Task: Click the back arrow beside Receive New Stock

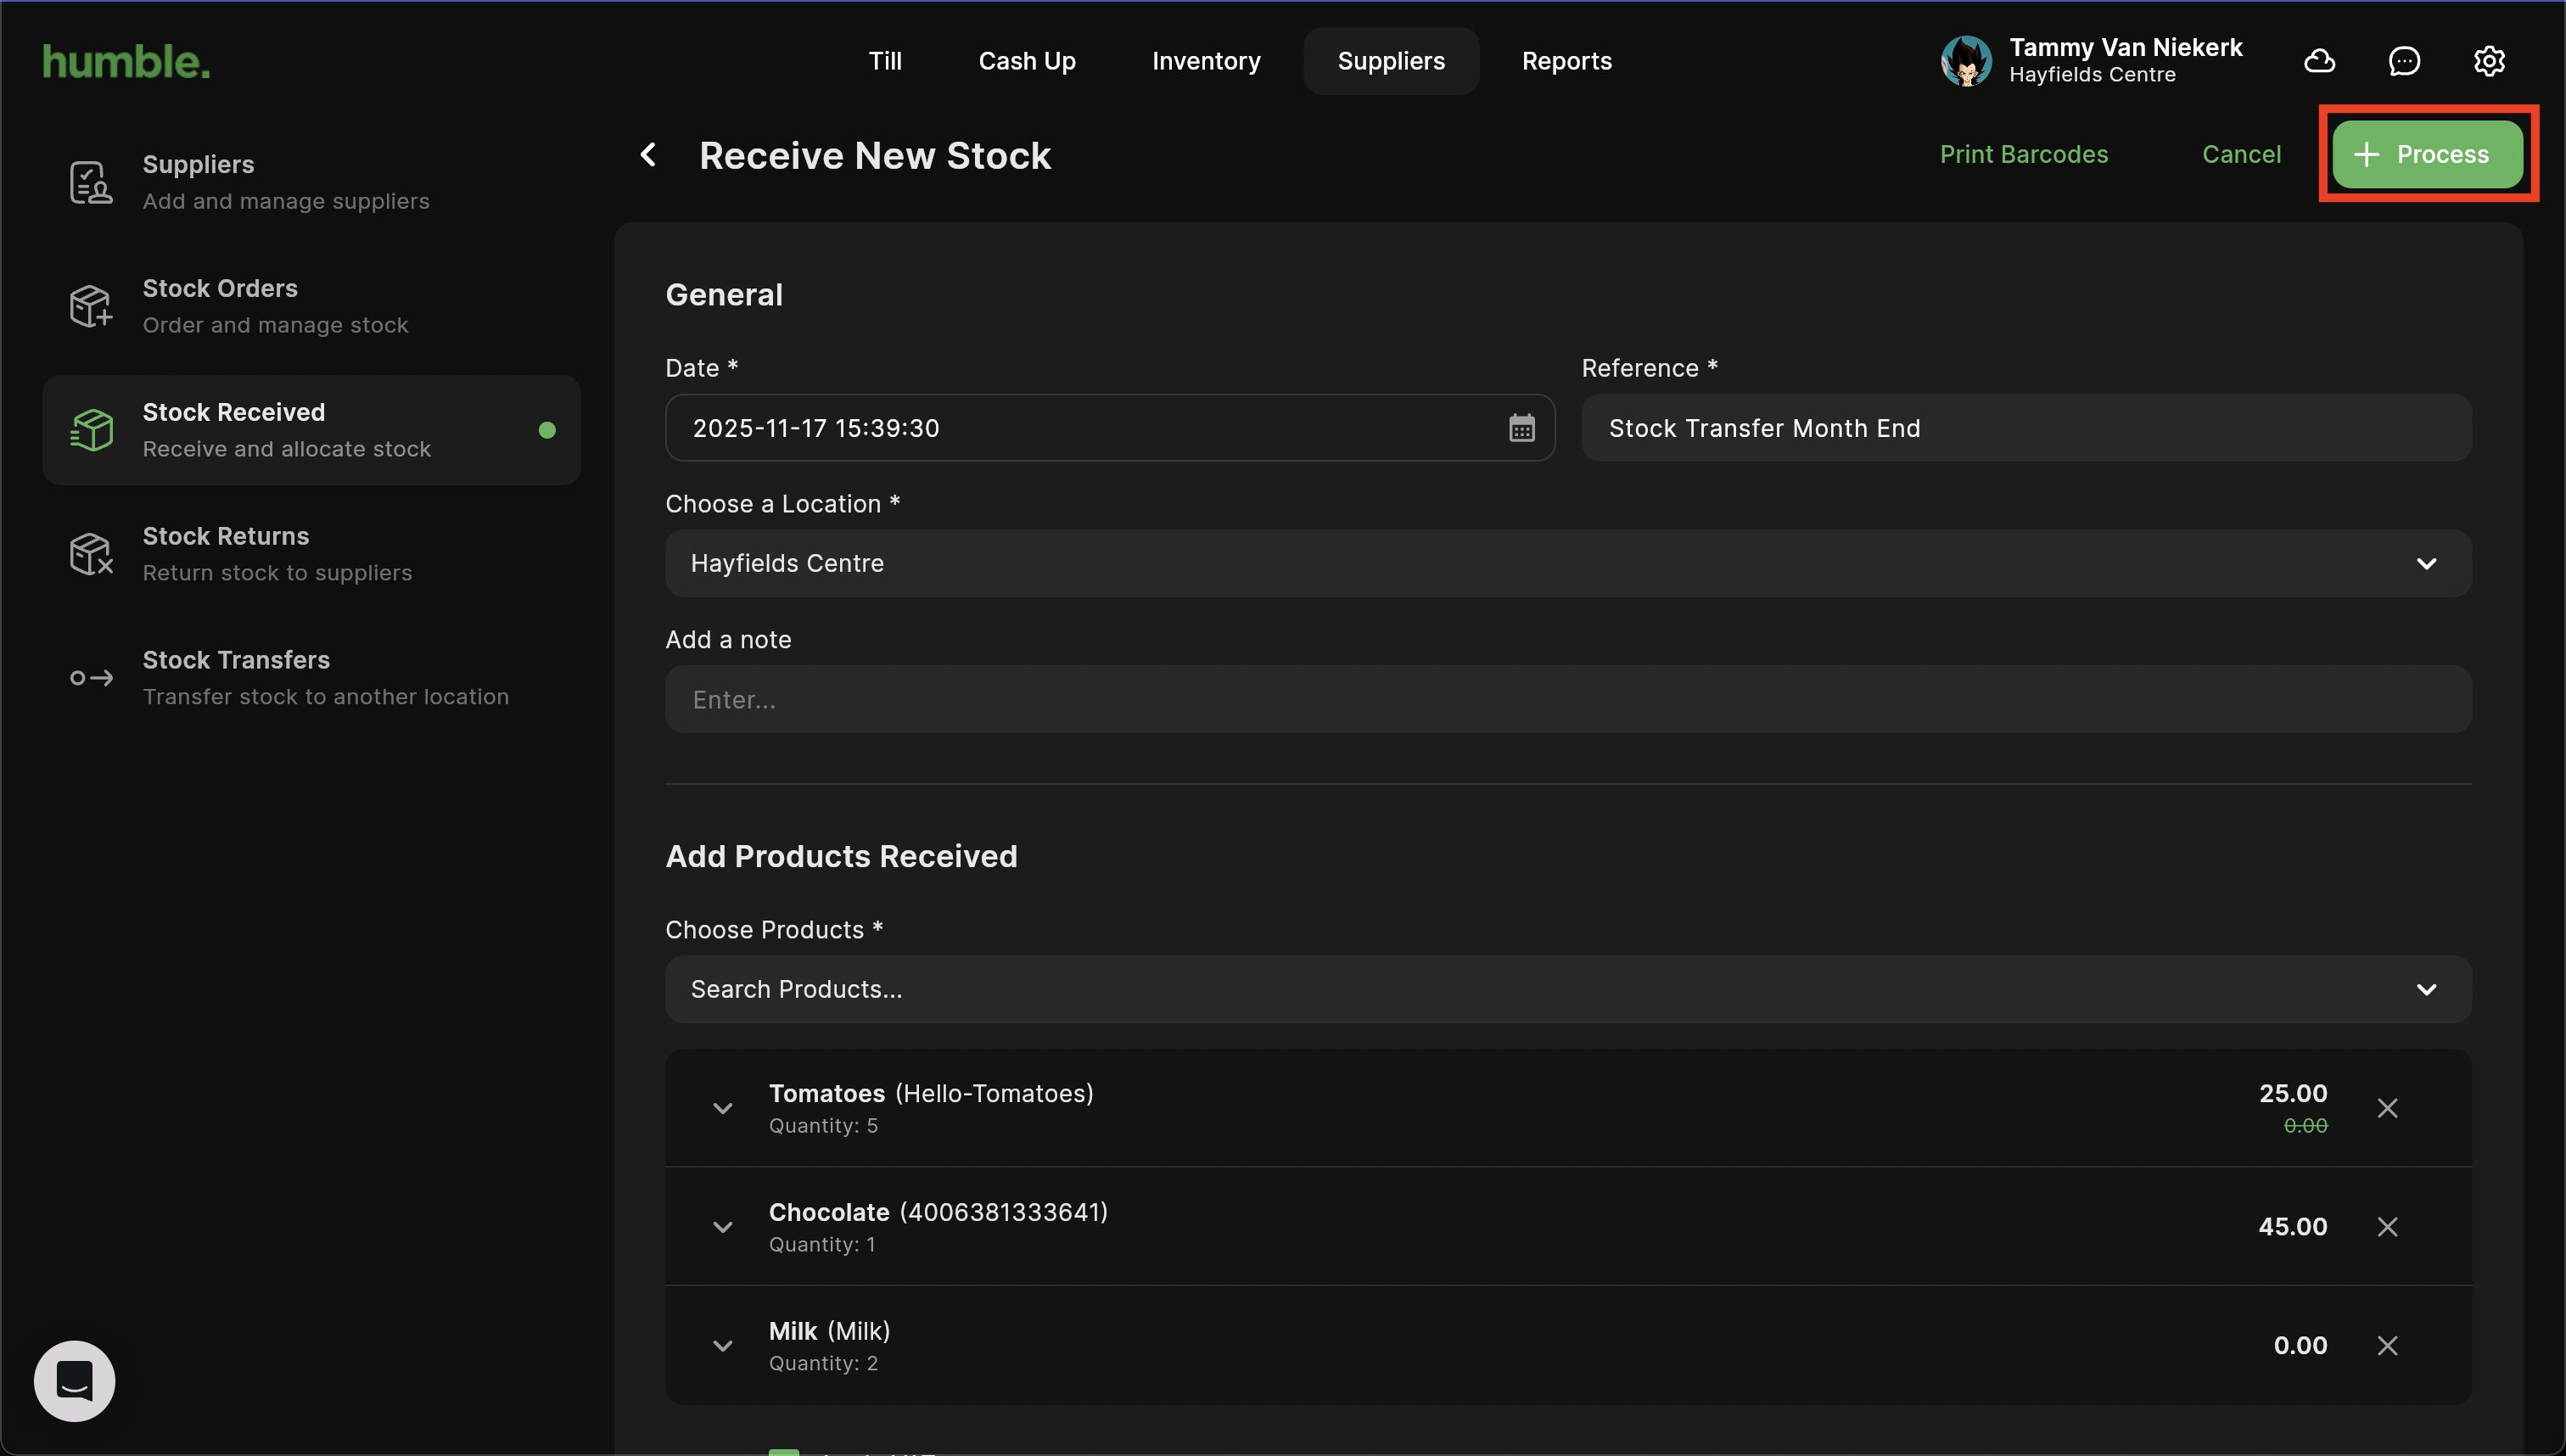Action: click(648, 155)
